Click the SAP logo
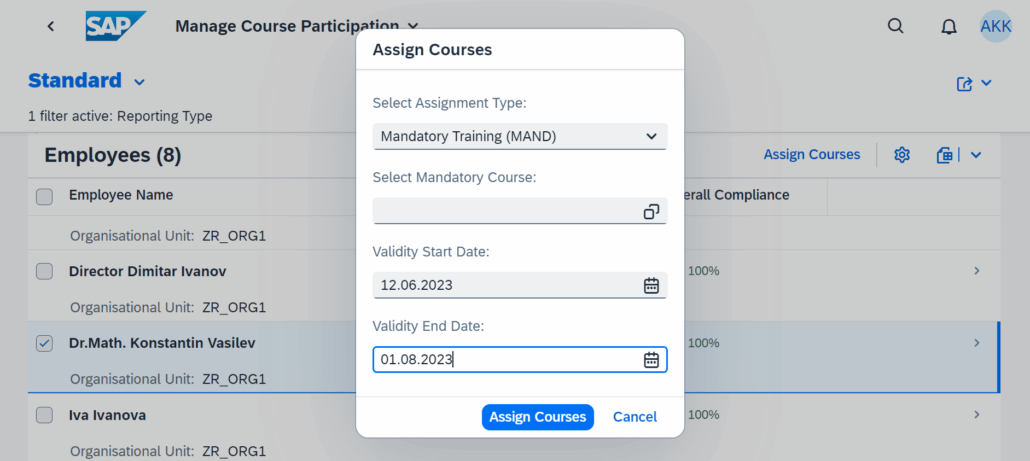Viewport: 1030px width, 461px height. pos(116,26)
